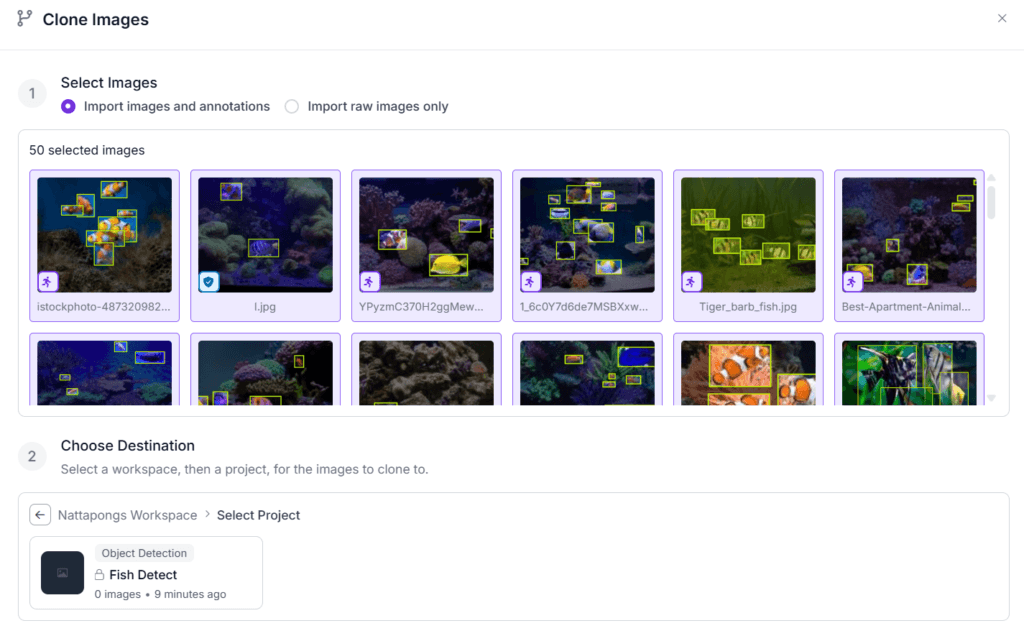The image size is (1024, 631).
Task: Click the back arrow beside Nattapongs Workspace
Action: [x=40, y=515]
